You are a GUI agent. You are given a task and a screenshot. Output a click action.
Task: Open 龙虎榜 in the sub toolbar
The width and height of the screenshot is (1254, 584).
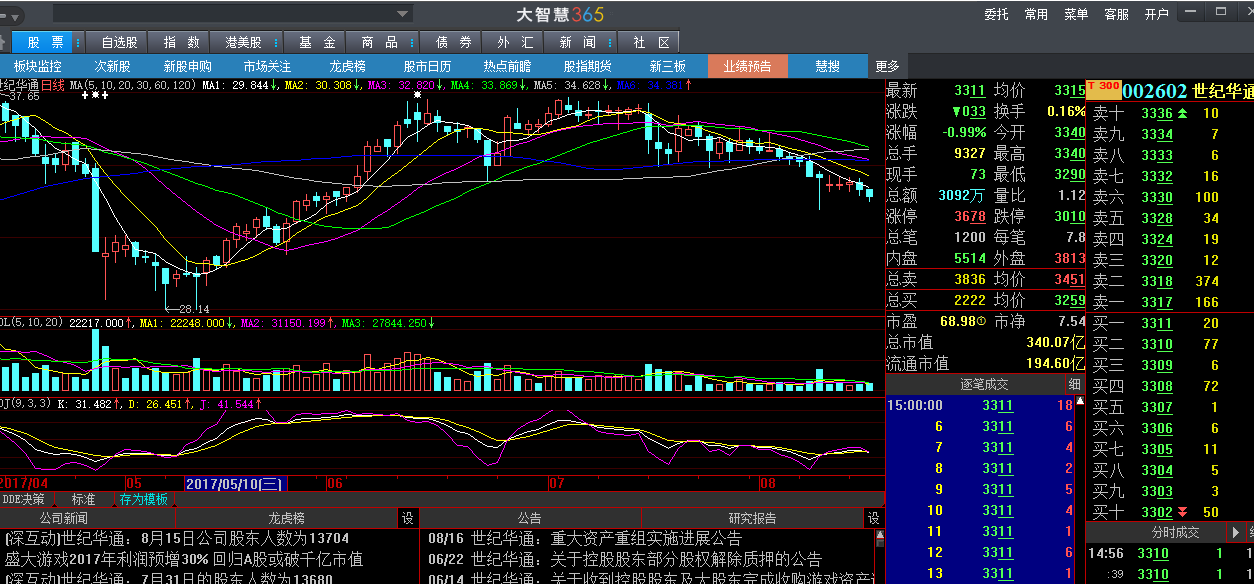coord(347,66)
